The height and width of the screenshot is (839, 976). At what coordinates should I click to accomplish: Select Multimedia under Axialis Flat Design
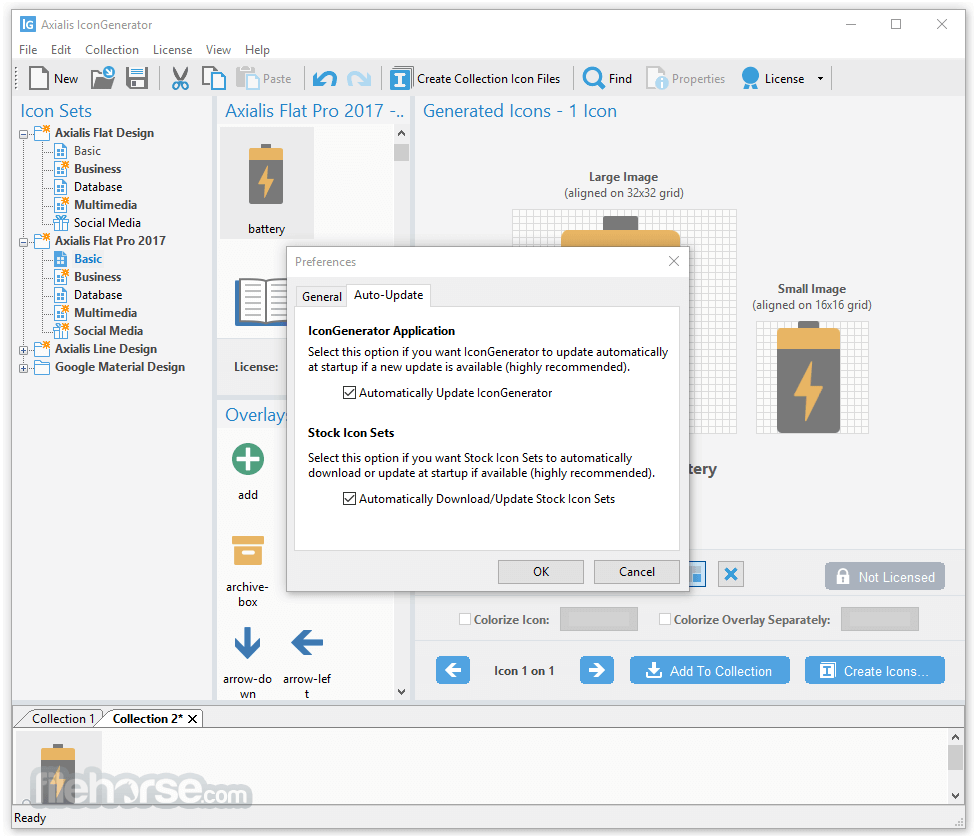[x=105, y=205]
